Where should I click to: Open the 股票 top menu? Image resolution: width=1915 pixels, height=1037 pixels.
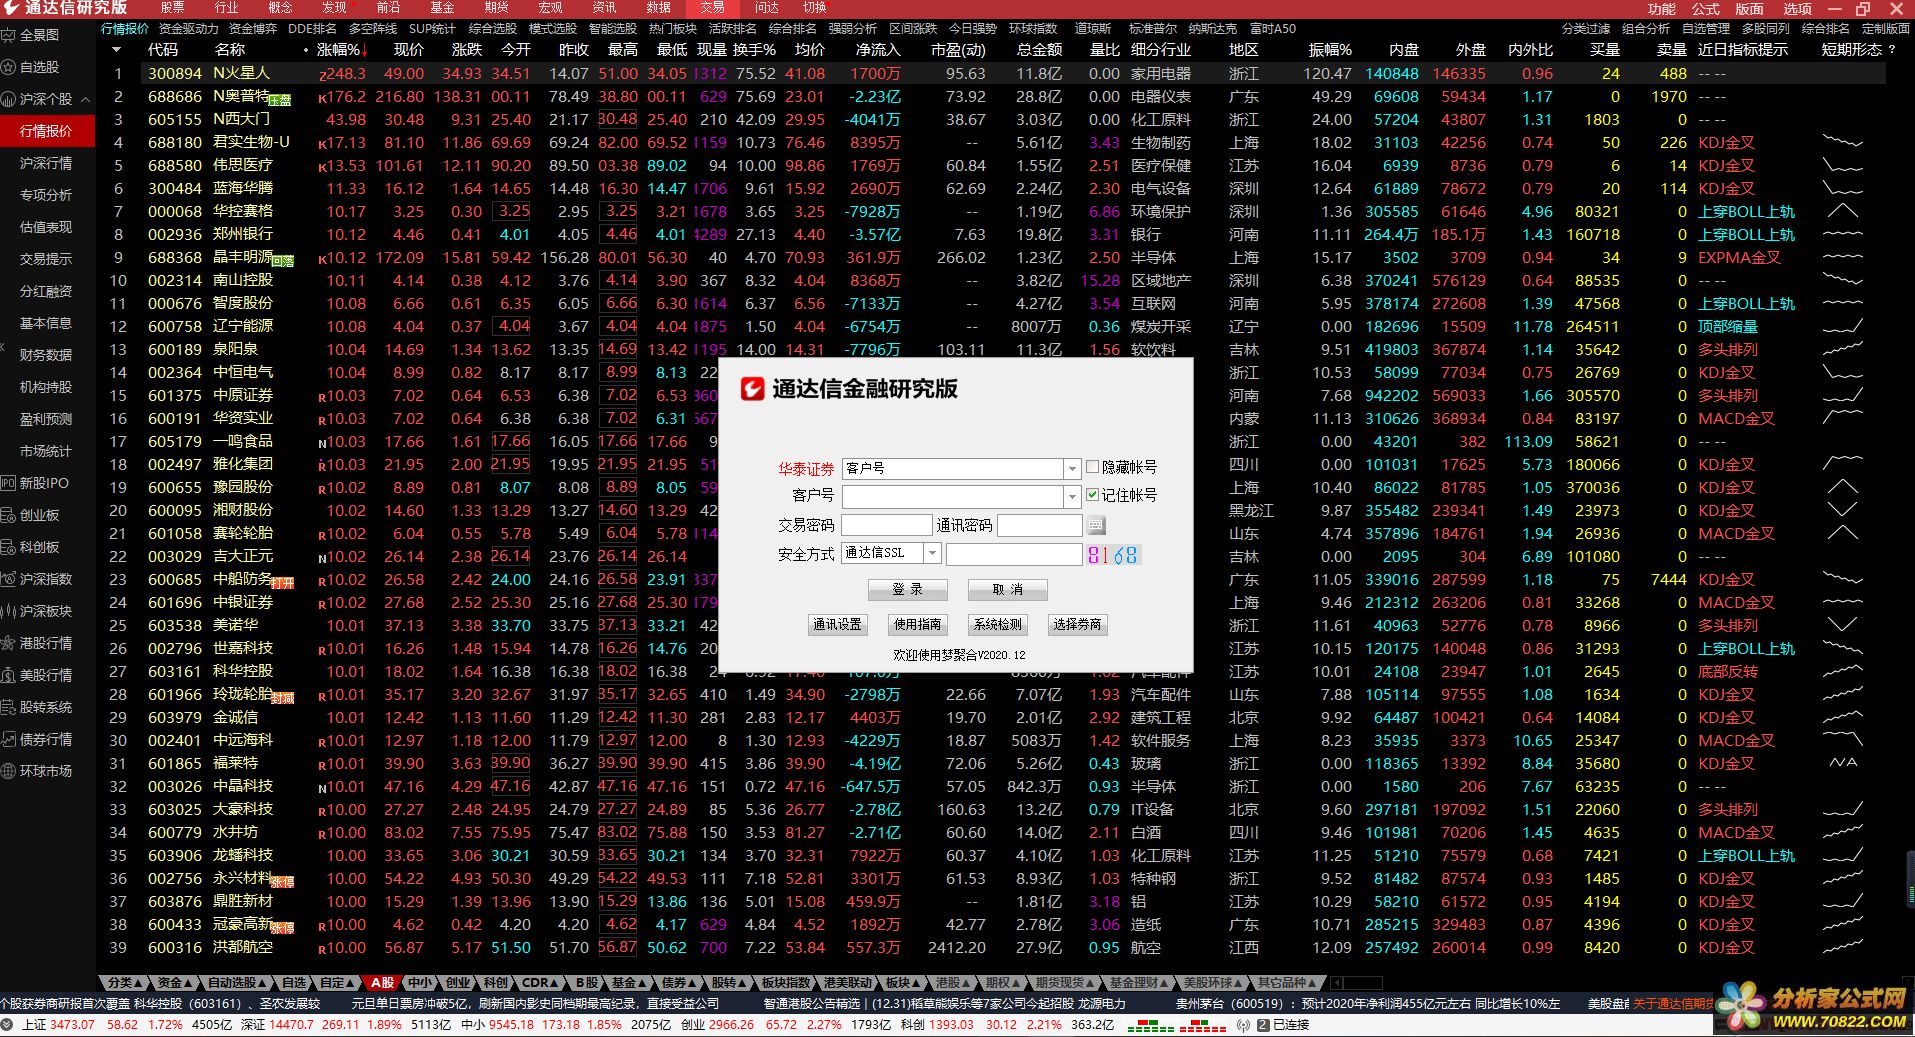point(172,7)
